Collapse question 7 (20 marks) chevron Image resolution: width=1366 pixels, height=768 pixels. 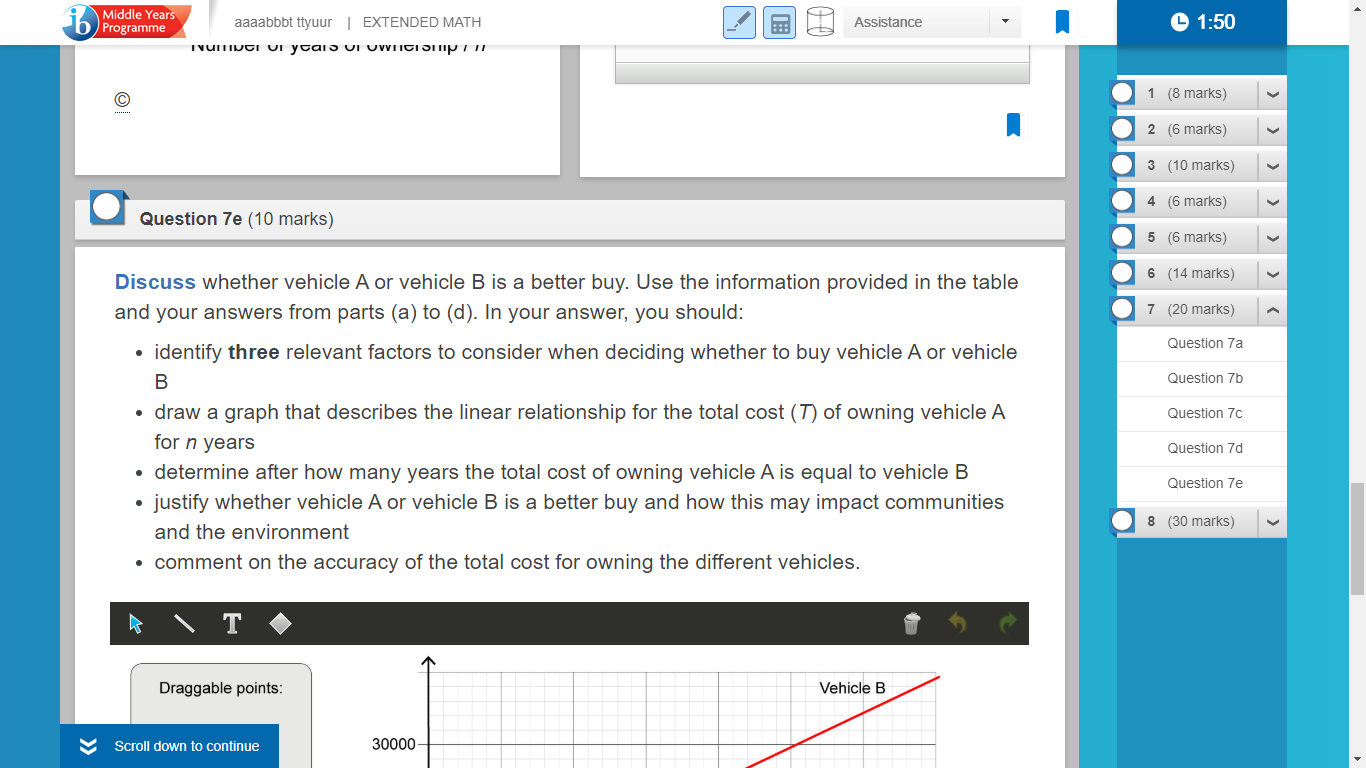pyautogui.click(x=1272, y=309)
